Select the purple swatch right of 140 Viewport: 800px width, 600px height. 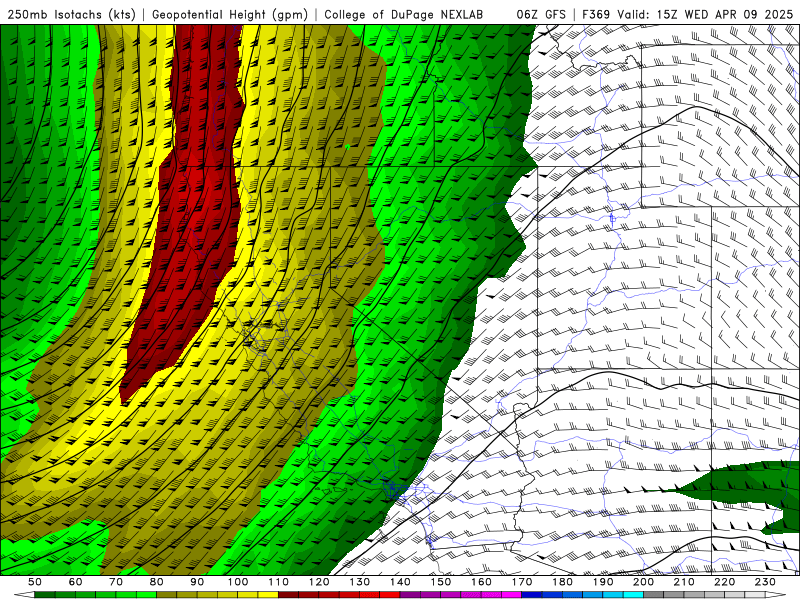(410, 595)
